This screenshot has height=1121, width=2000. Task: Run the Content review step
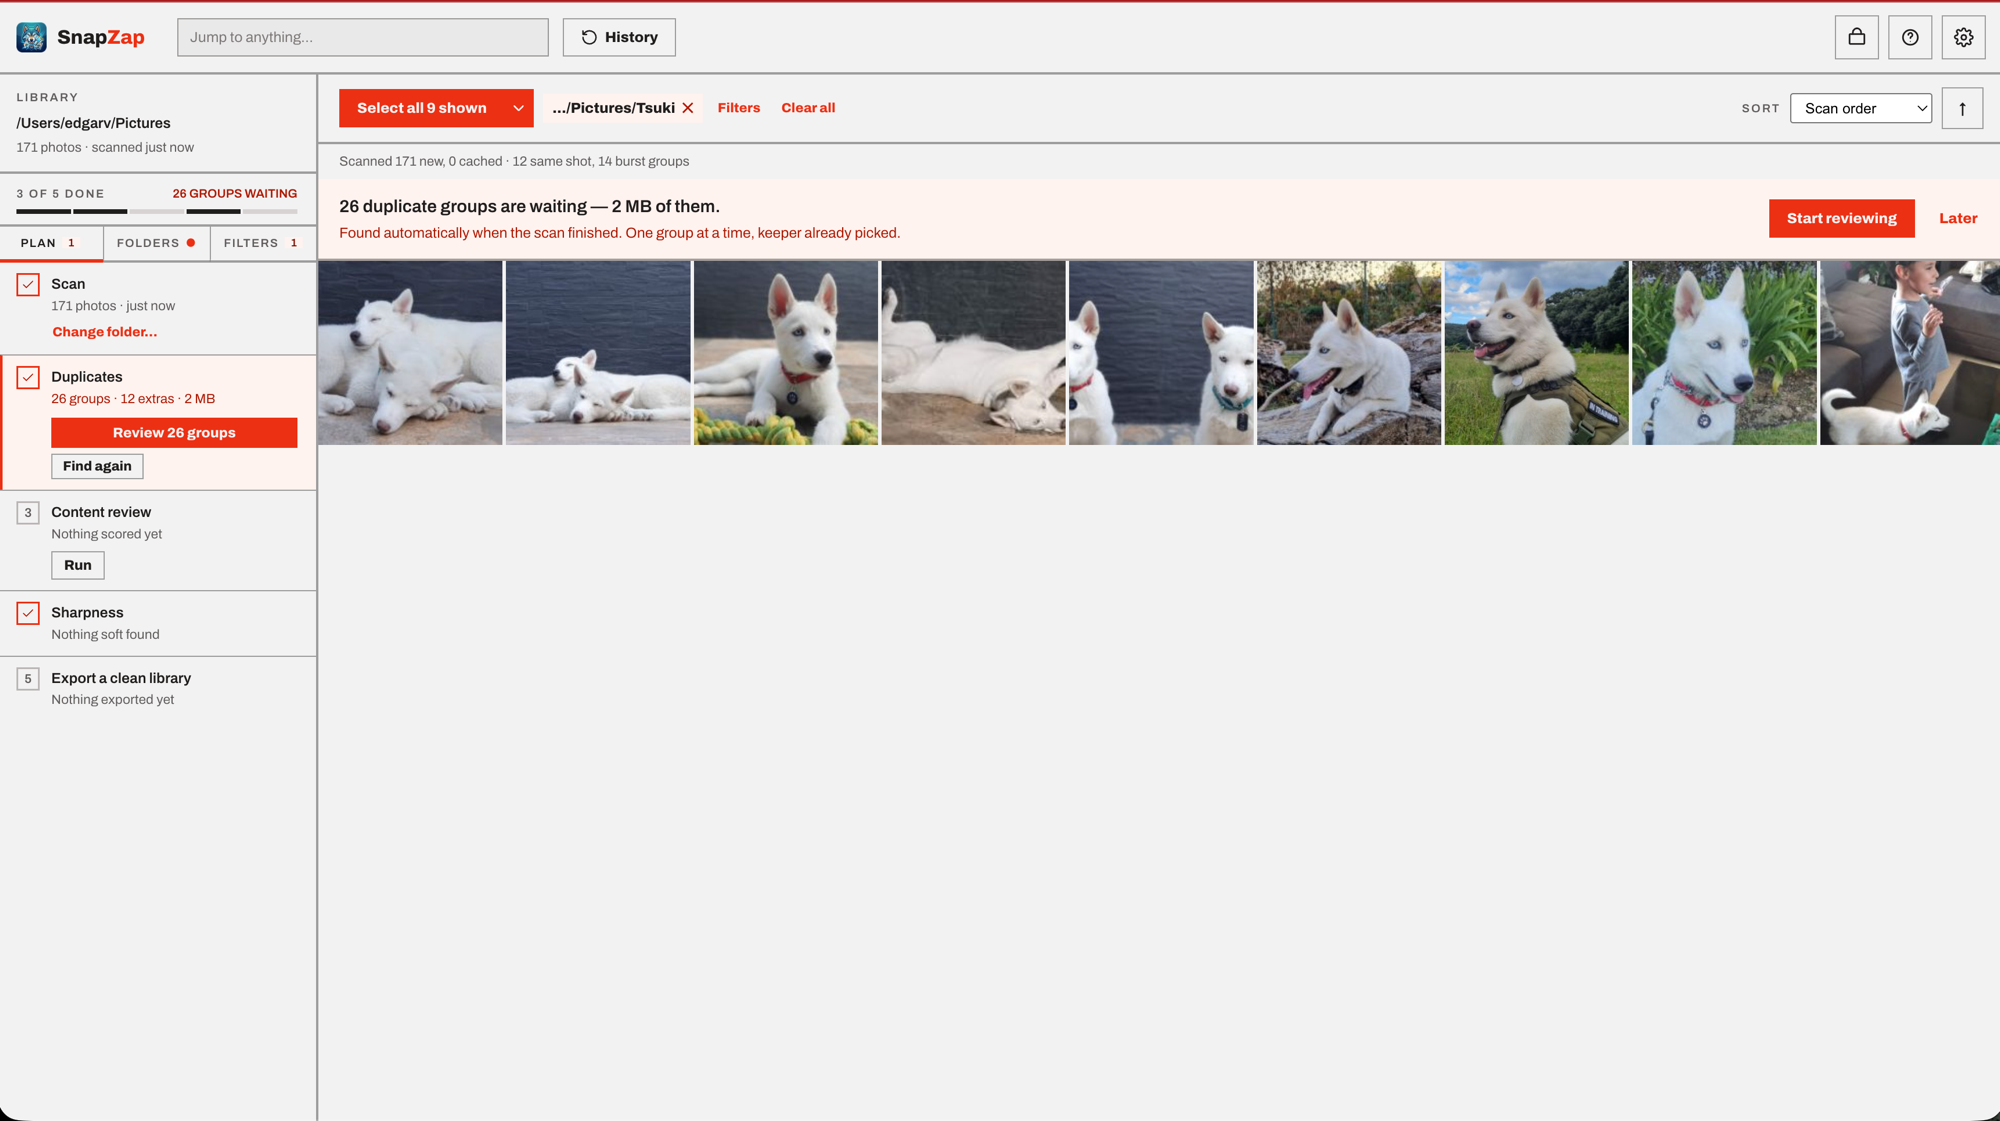[x=77, y=565]
